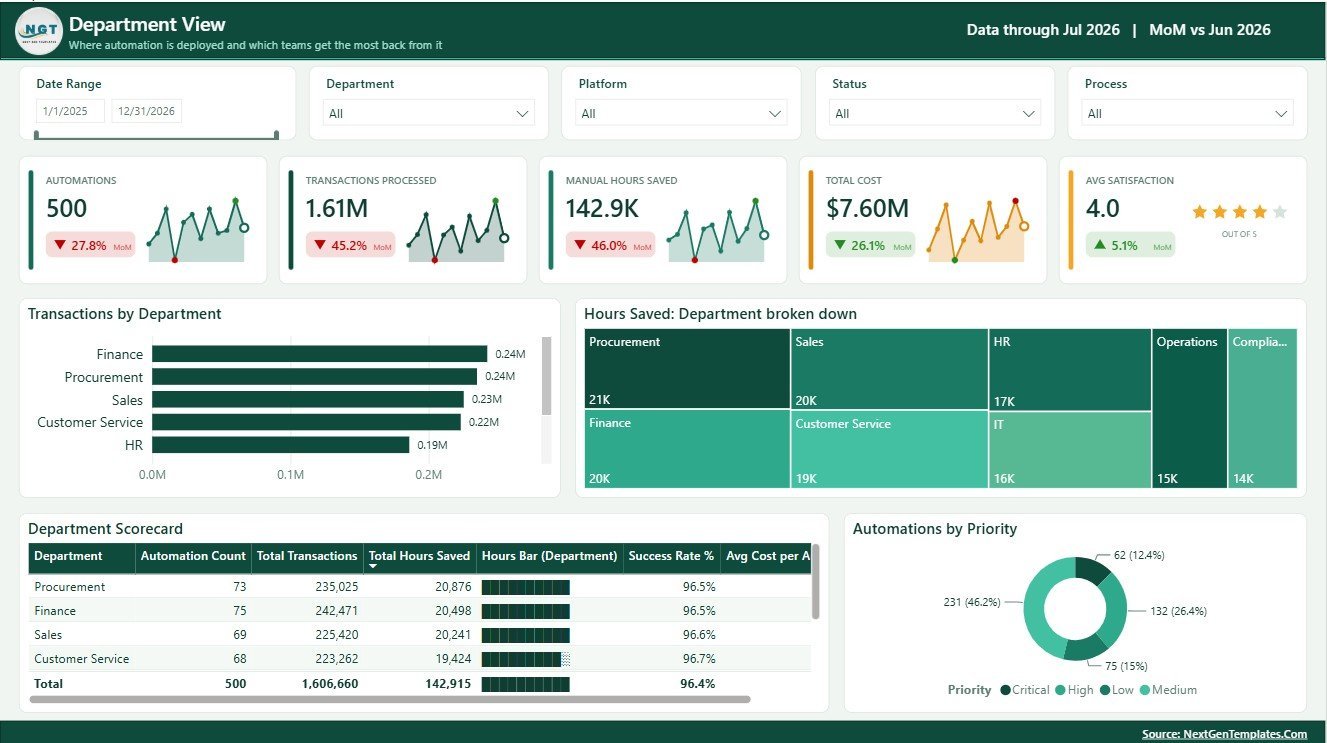Sort by Success Rate % header
The height and width of the screenshot is (743, 1327).
(x=671, y=557)
